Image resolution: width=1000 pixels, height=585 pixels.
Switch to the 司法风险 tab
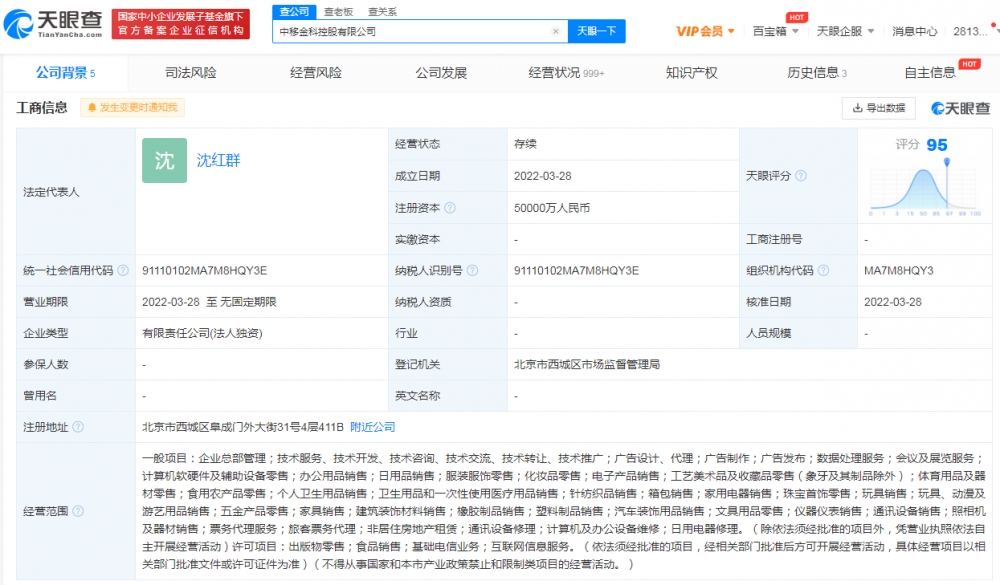pos(191,73)
